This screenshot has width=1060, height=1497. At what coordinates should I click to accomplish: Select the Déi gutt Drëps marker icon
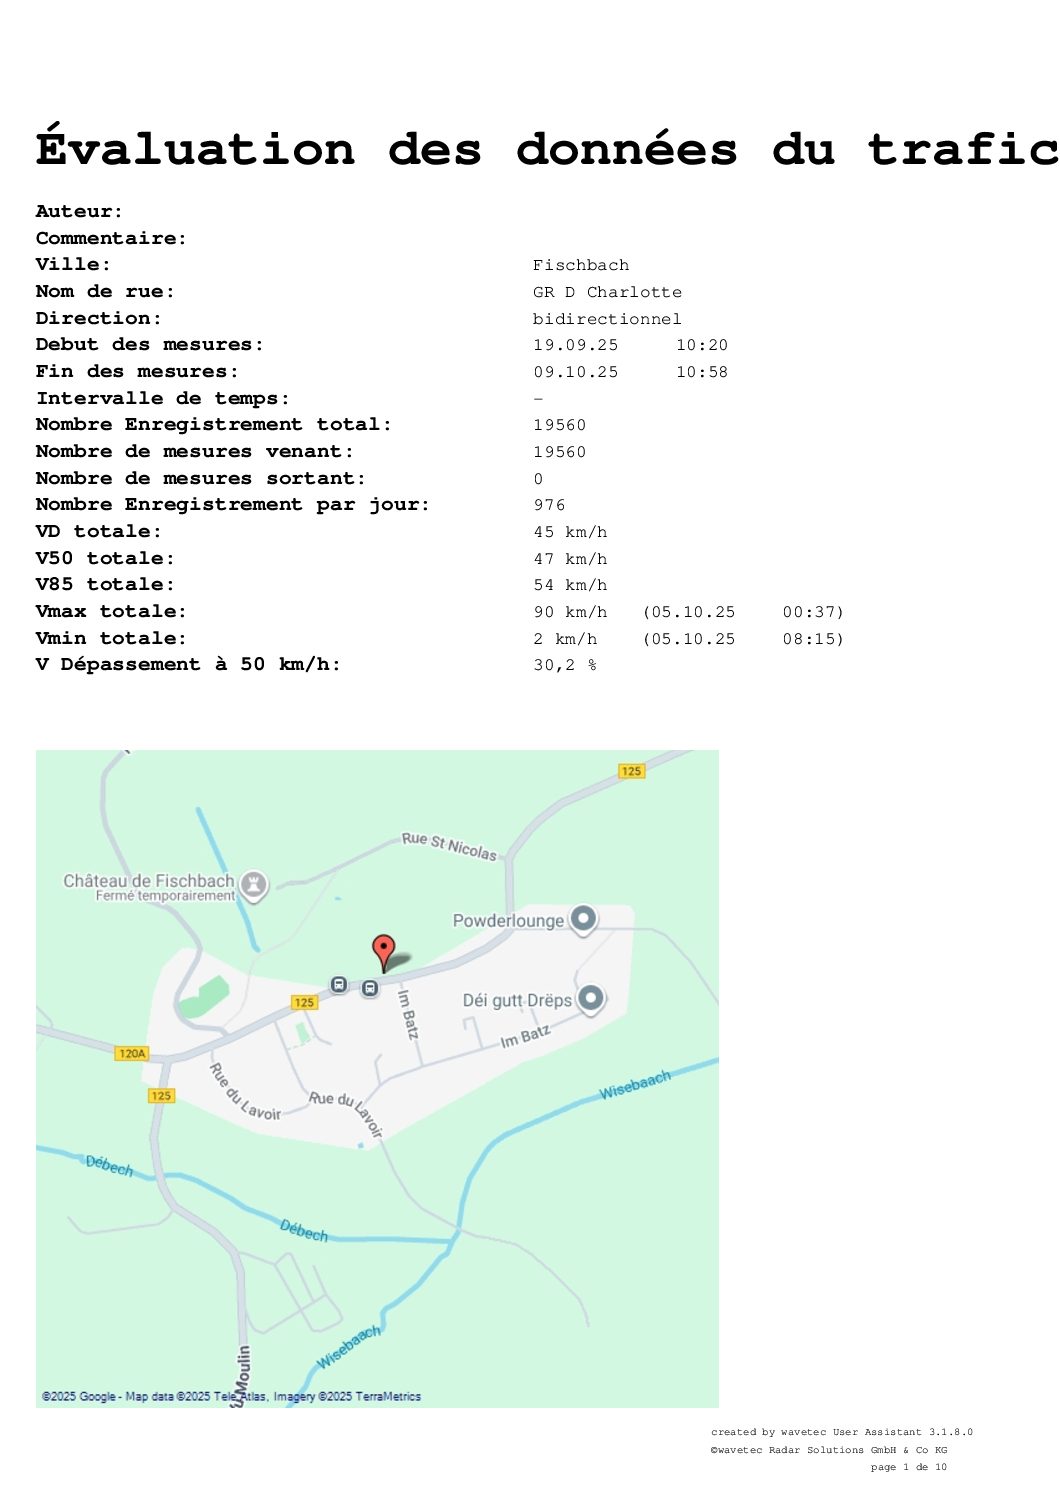point(591,998)
